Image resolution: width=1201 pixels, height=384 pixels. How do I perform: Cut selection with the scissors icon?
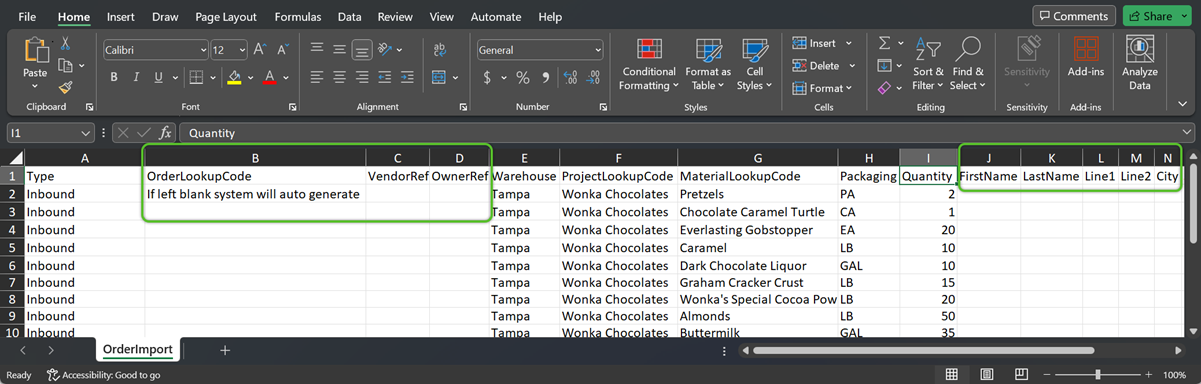coord(66,44)
